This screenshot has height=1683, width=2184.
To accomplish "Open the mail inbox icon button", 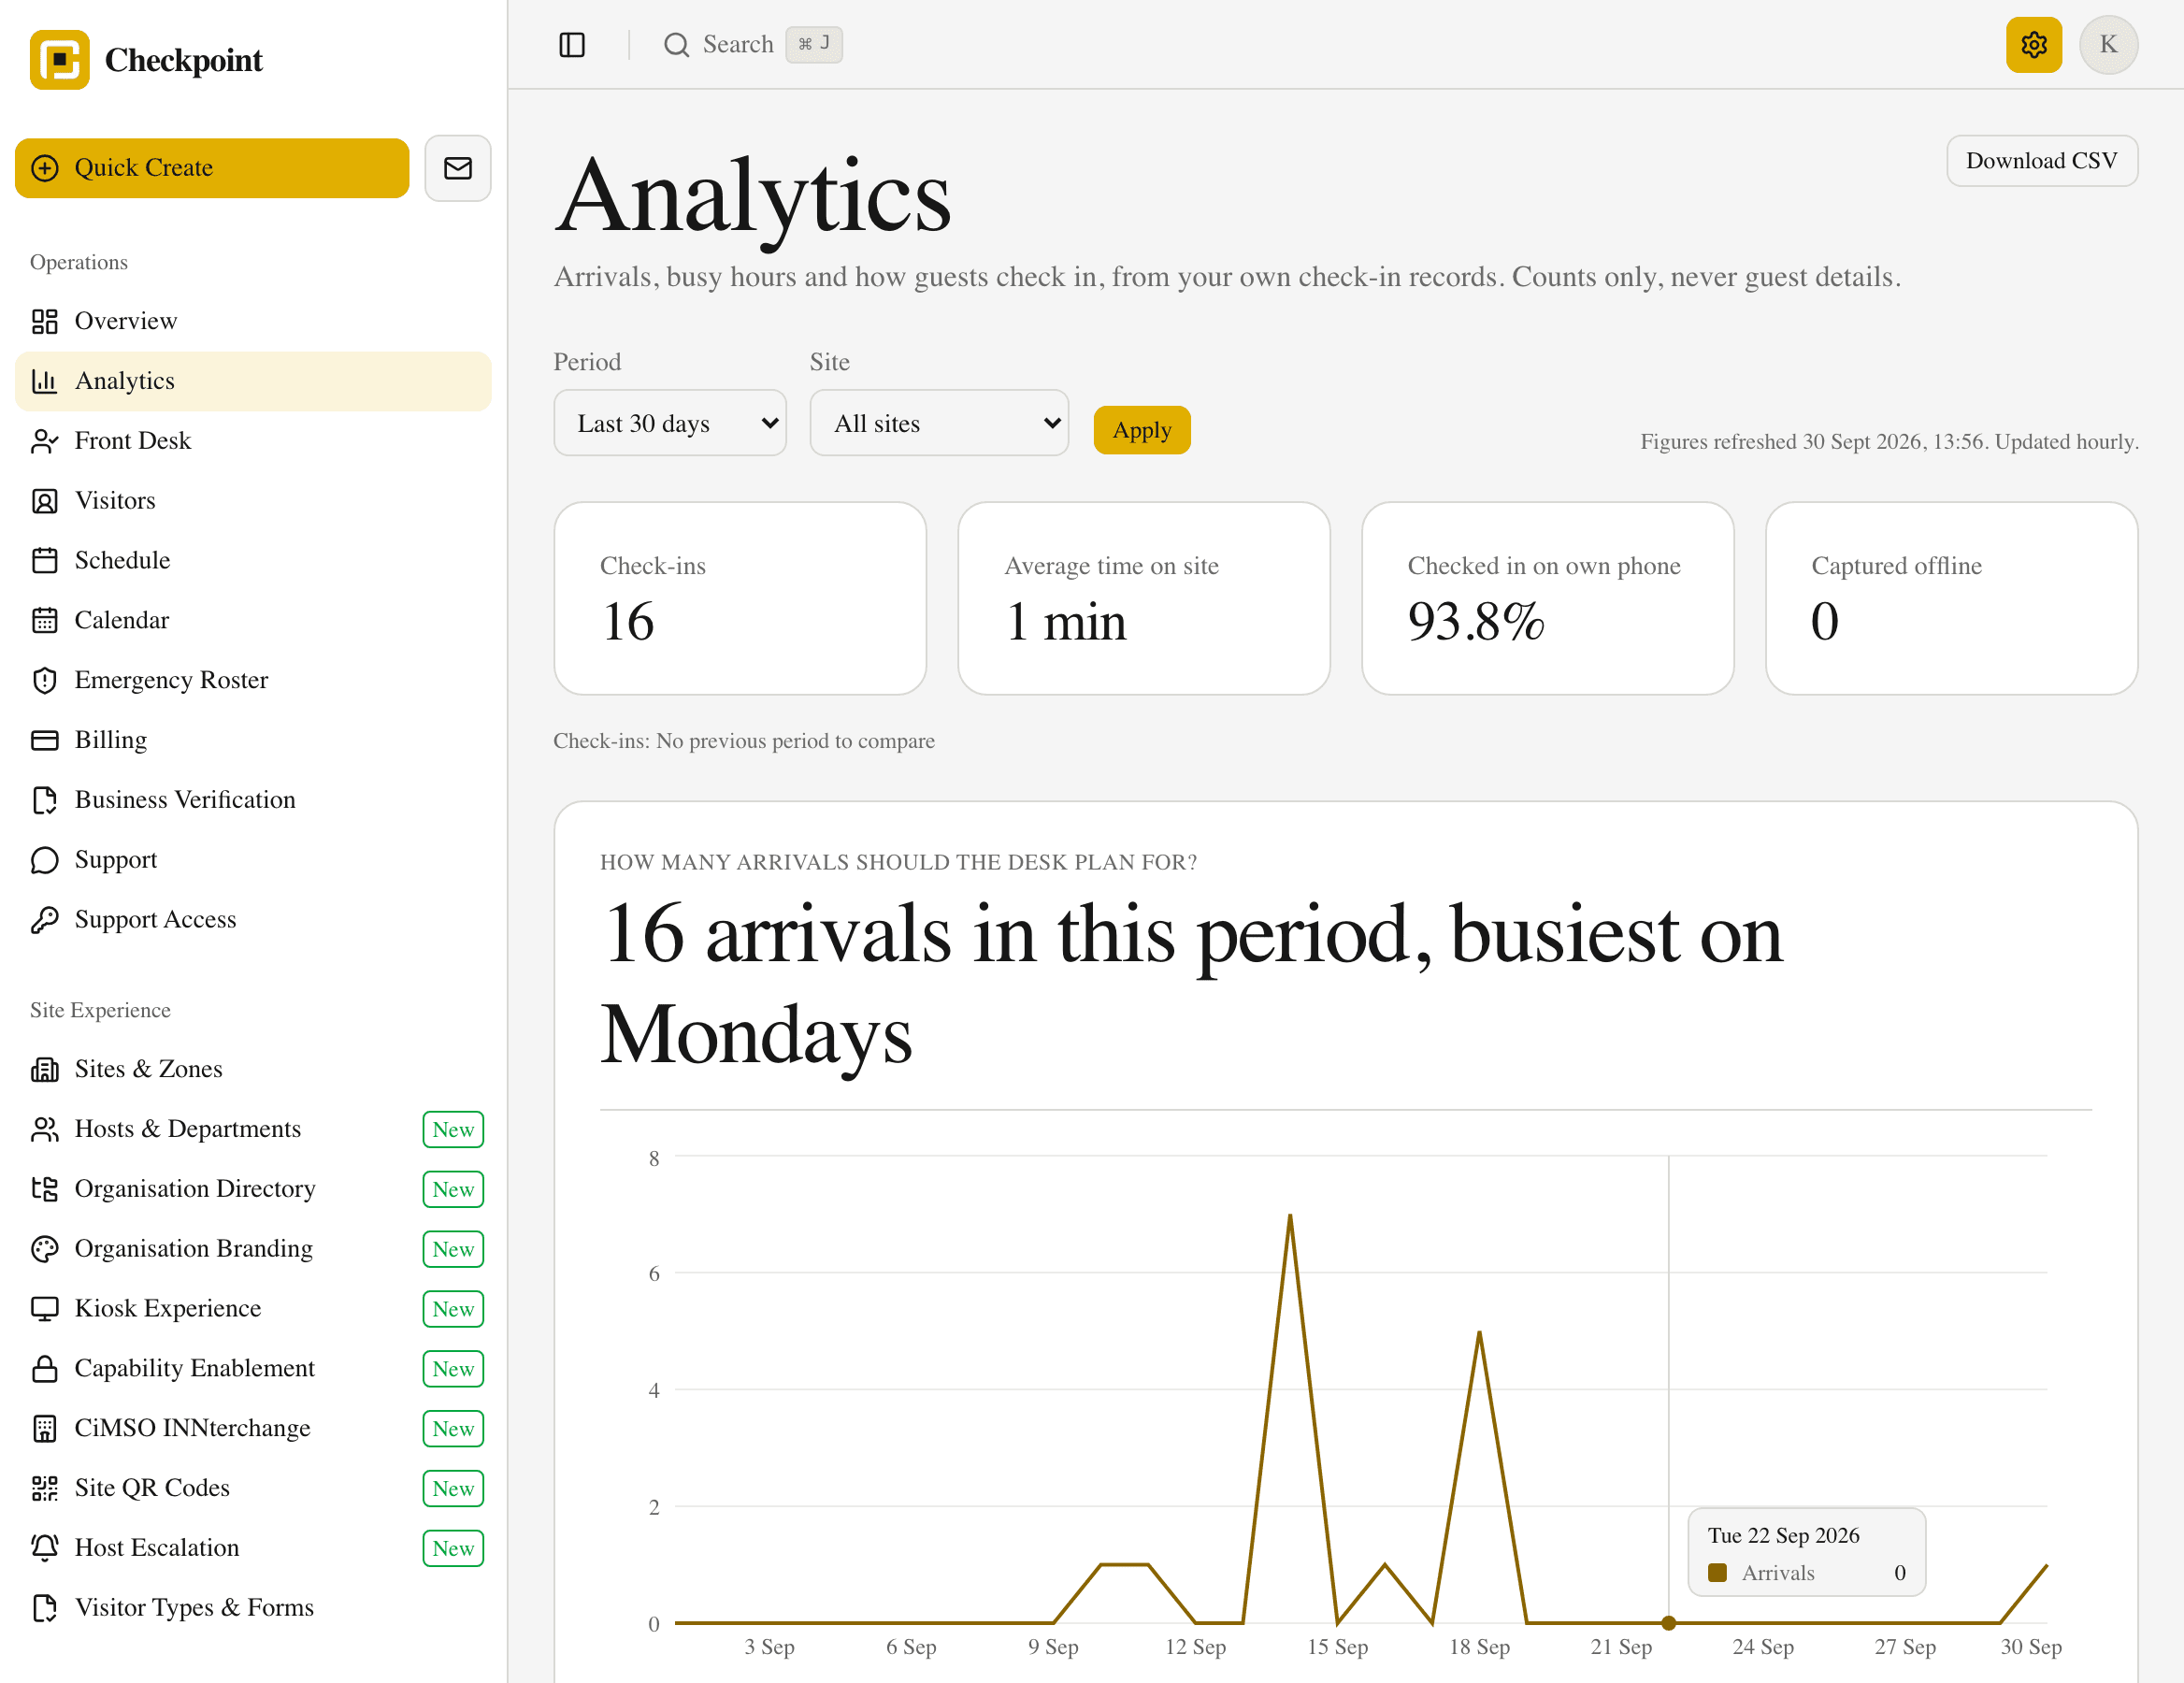I will click(458, 168).
